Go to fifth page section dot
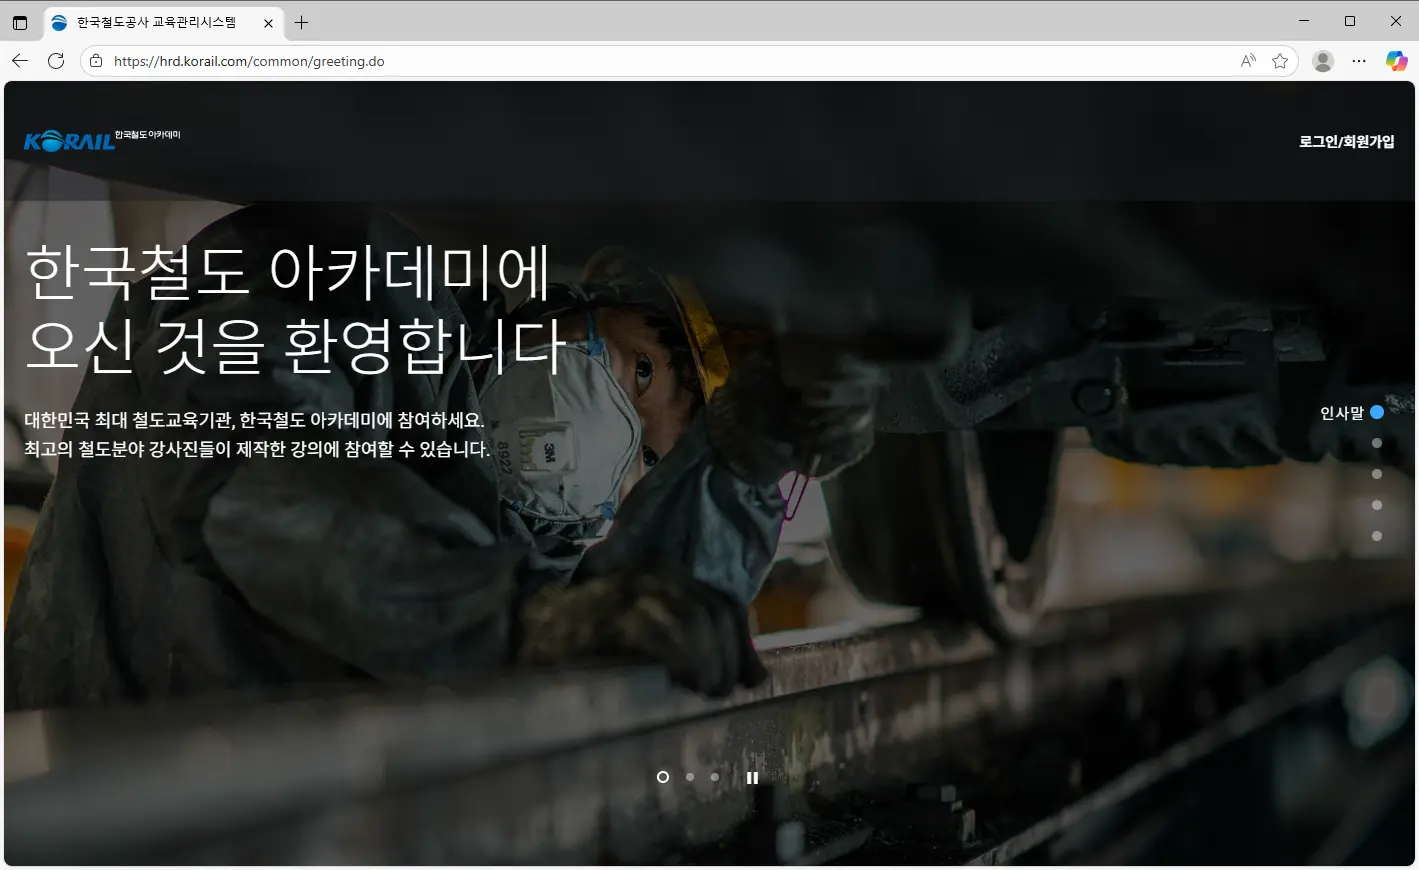Viewport: 1419px width, 870px height. pyautogui.click(x=1377, y=536)
